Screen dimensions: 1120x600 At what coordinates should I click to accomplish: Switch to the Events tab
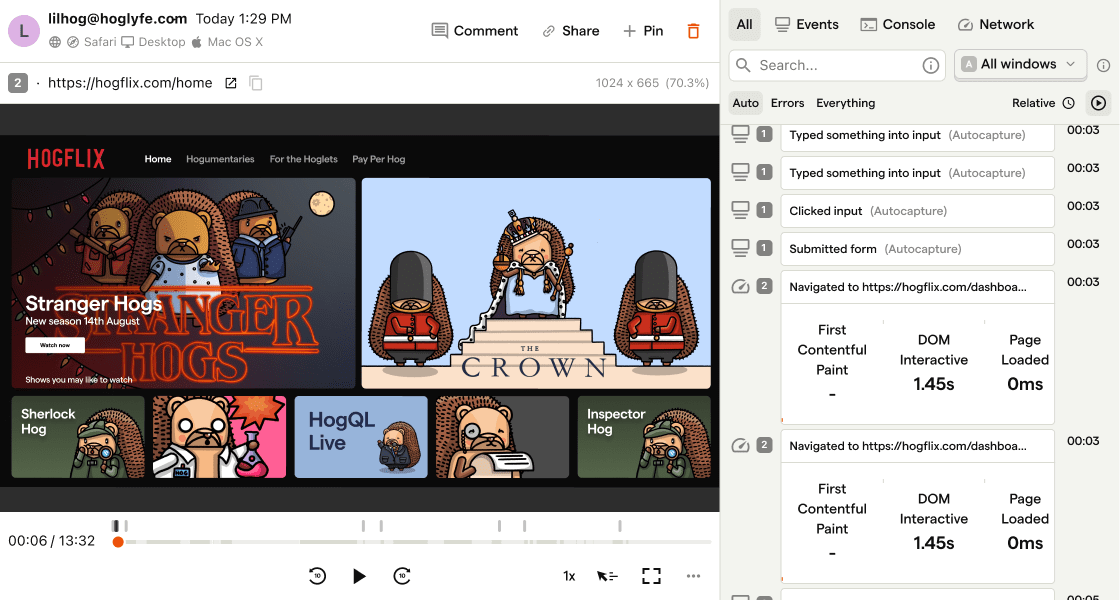(806, 24)
